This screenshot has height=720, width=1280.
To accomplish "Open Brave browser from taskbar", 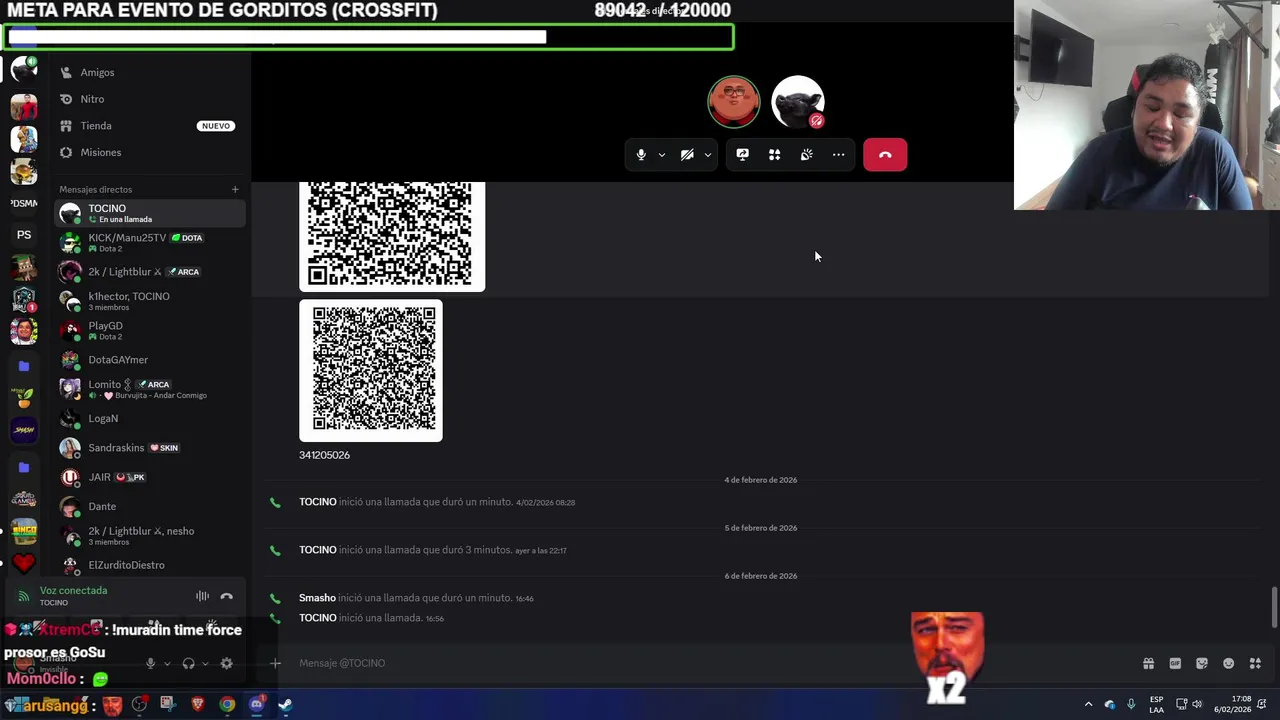I will 197,705.
